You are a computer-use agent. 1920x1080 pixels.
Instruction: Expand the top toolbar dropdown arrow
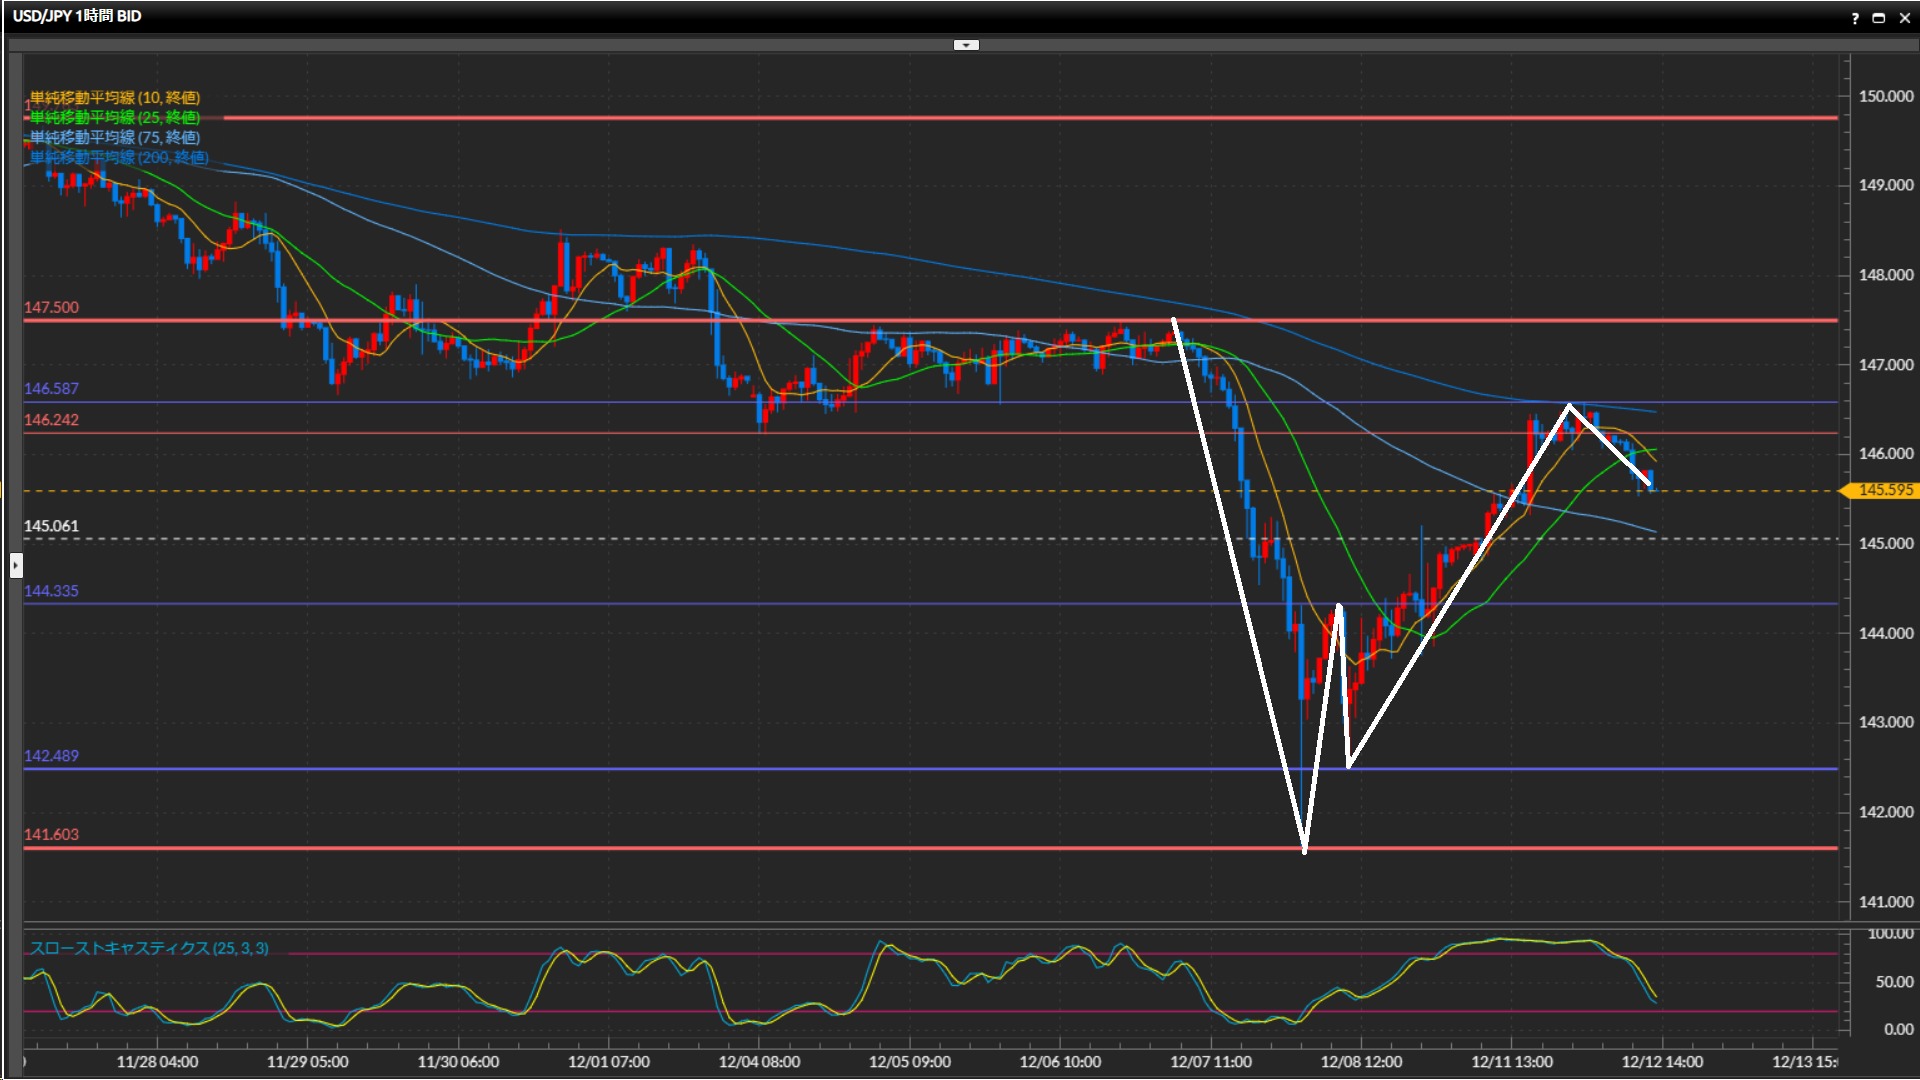click(966, 45)
